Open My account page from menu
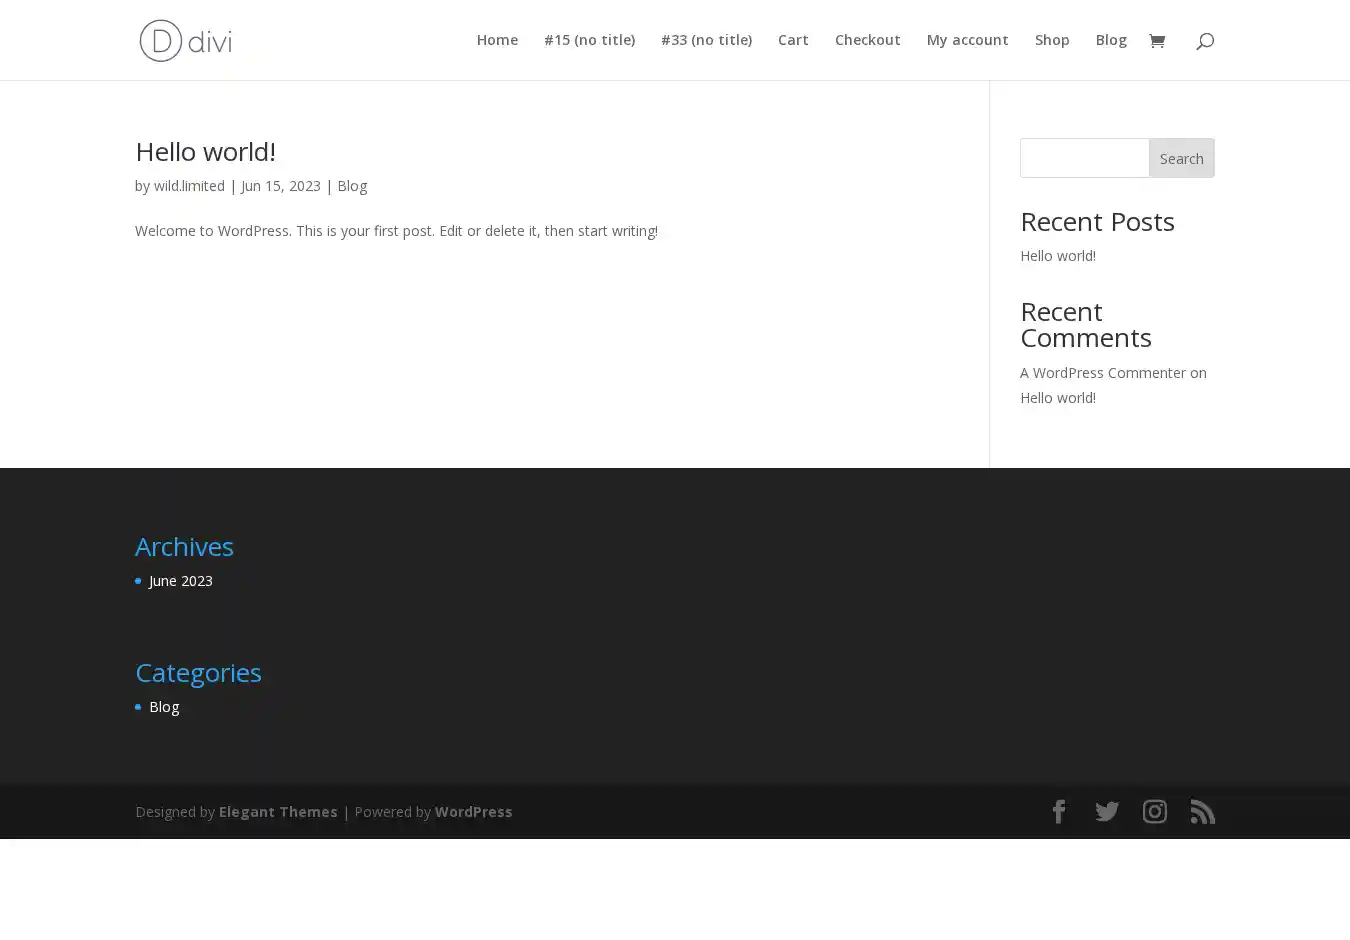The height and width of the screenshot is (940, 1350). (967, 40)
